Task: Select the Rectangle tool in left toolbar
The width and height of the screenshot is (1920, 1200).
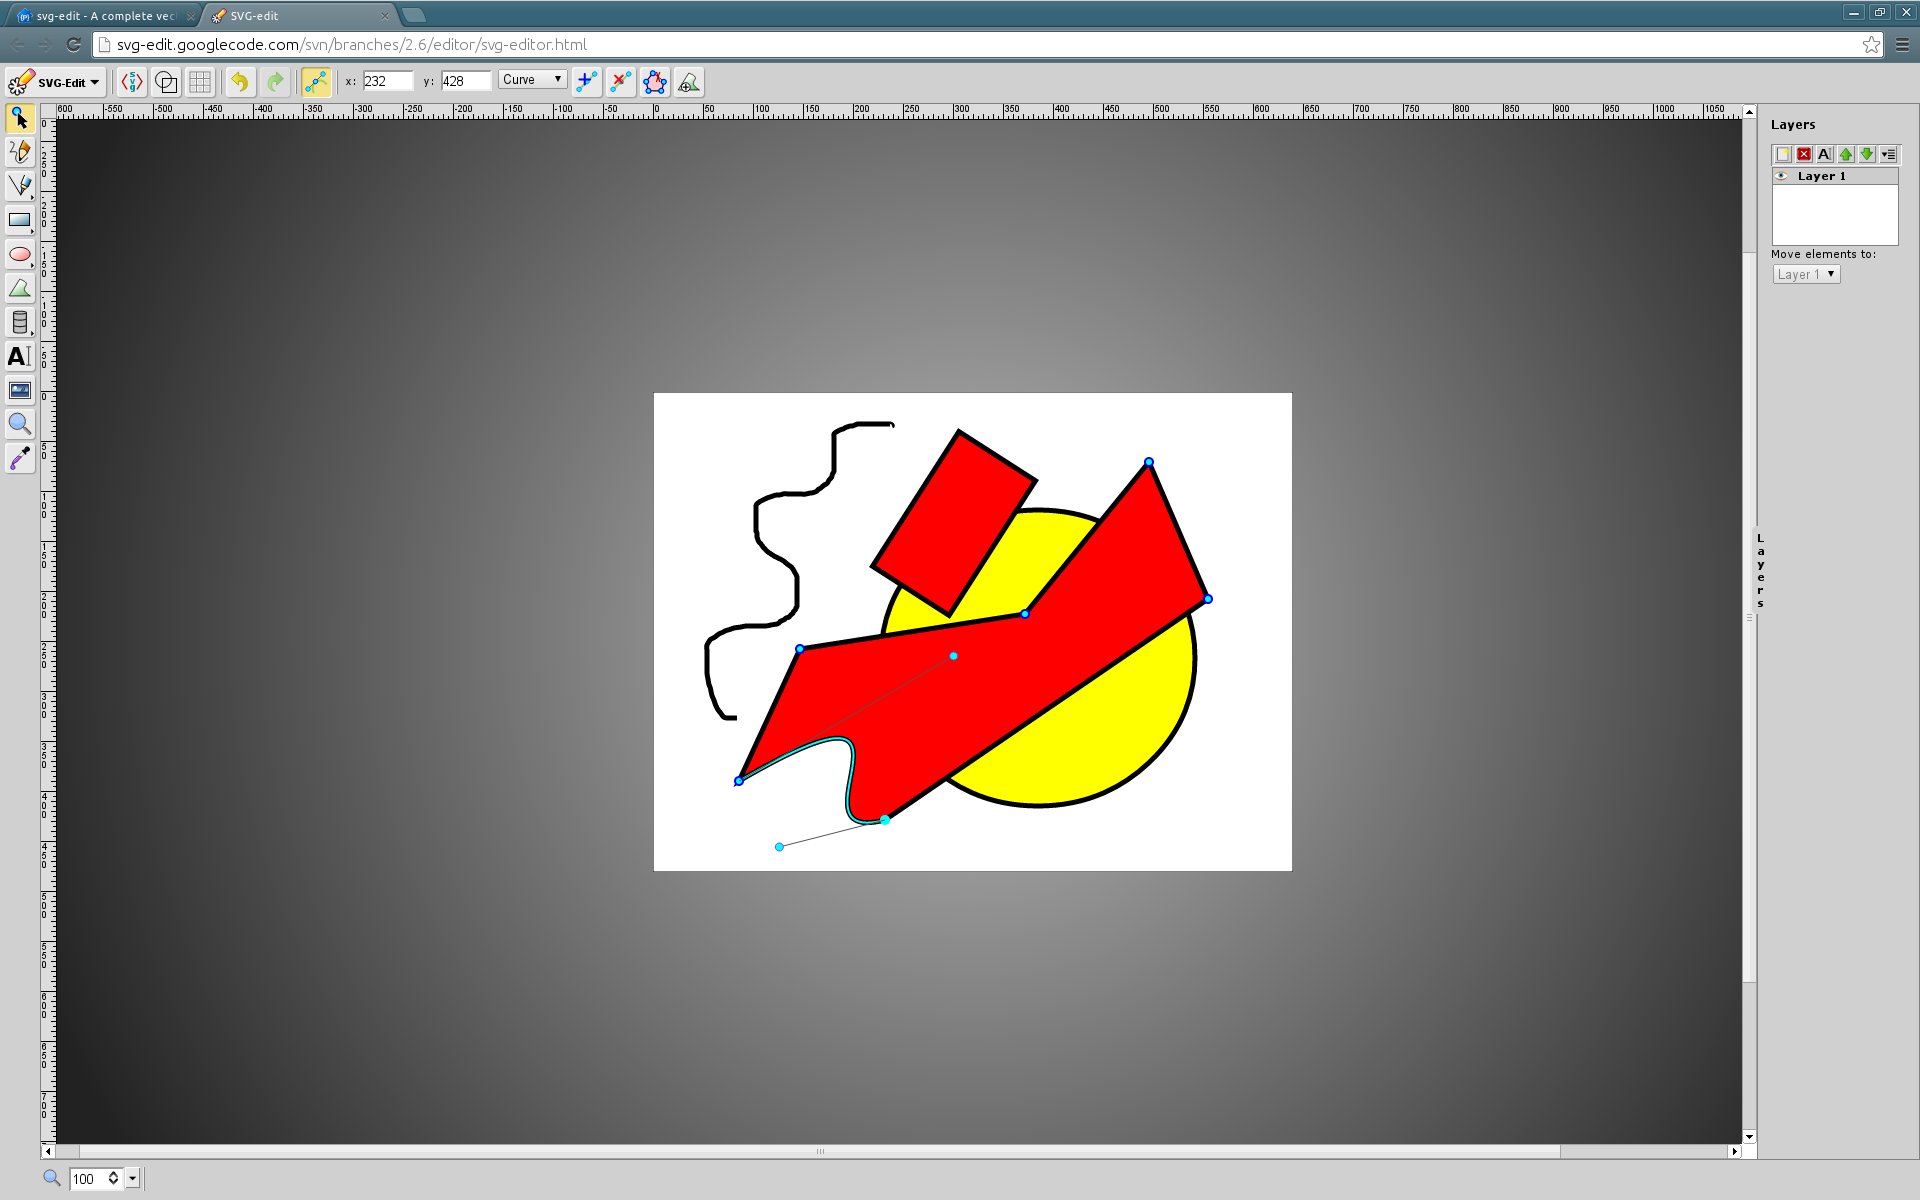Action: click(20, 220)
